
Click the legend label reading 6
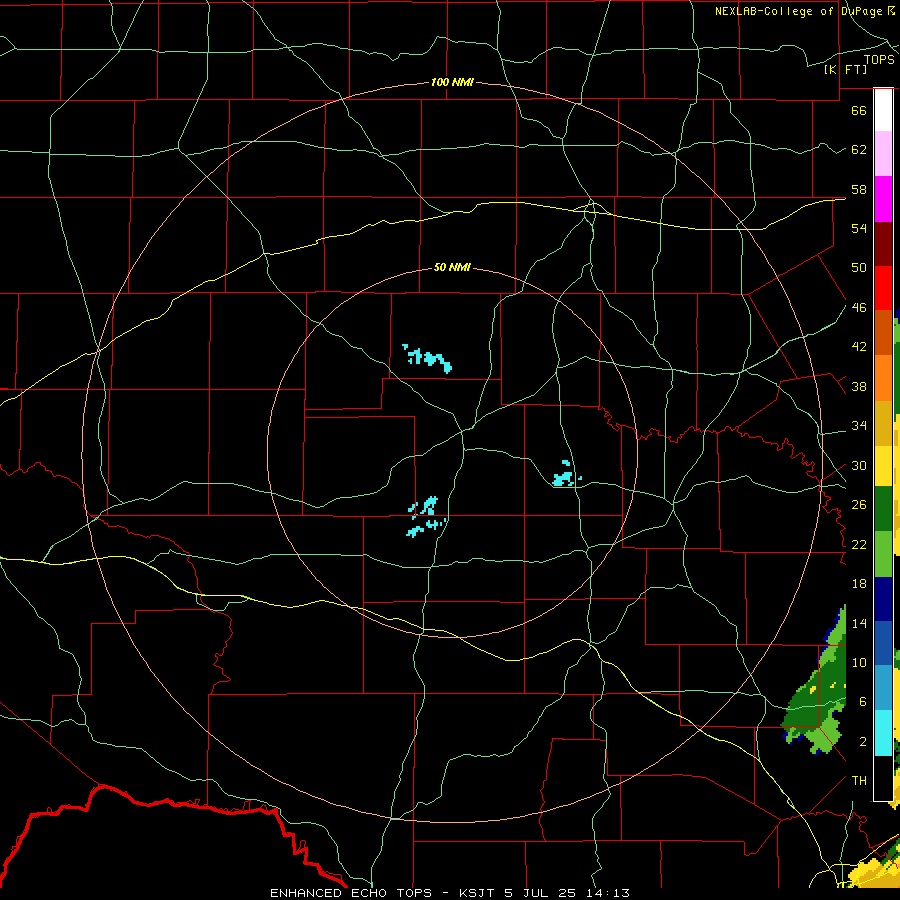coord(863,702)
